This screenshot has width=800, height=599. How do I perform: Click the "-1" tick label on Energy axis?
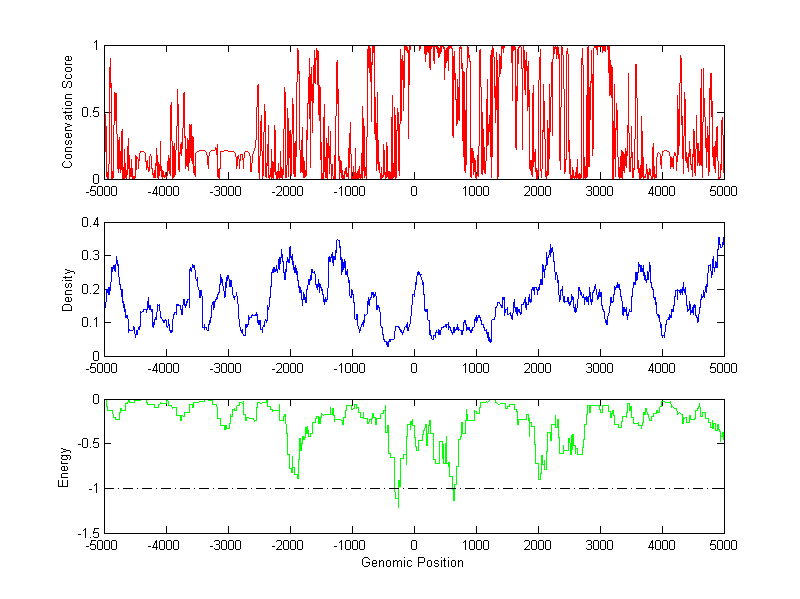point(91,489)
